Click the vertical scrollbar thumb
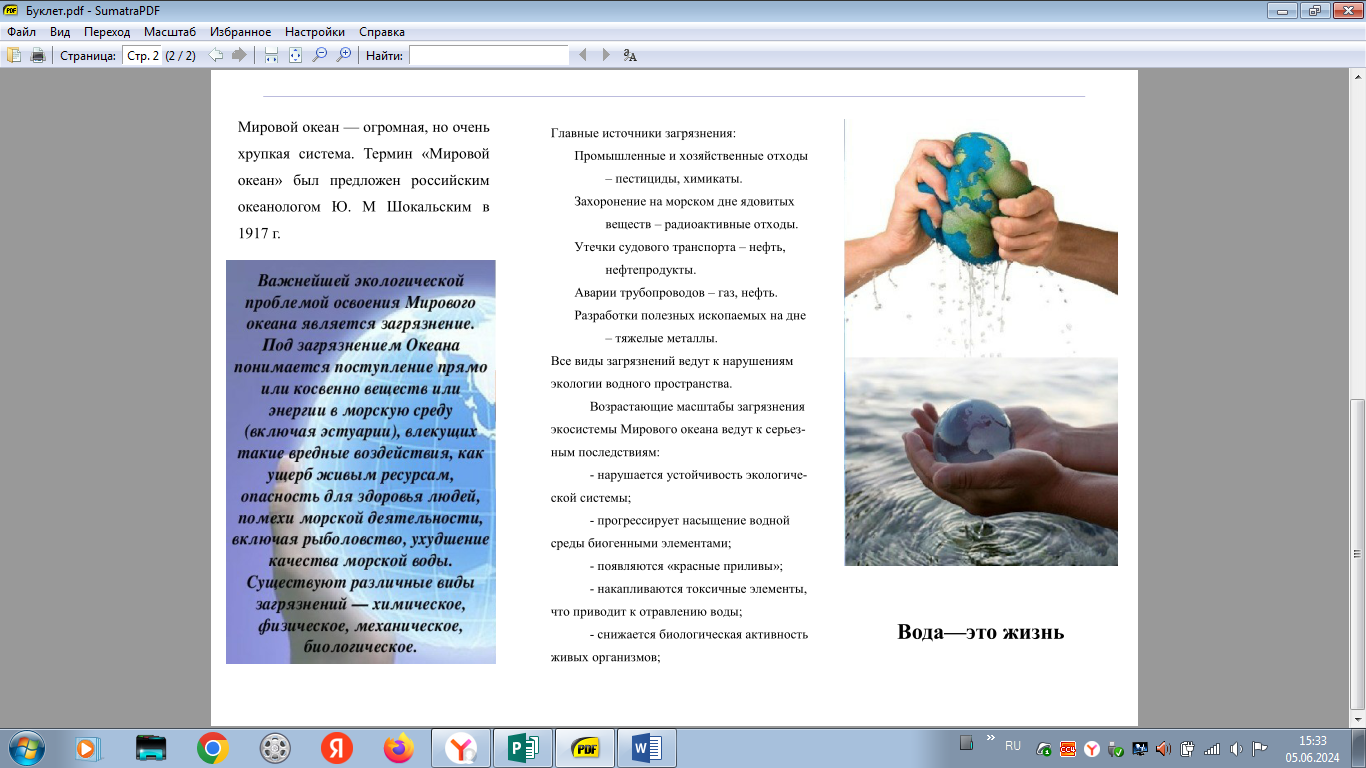1366x768 pixels. 1357,555
